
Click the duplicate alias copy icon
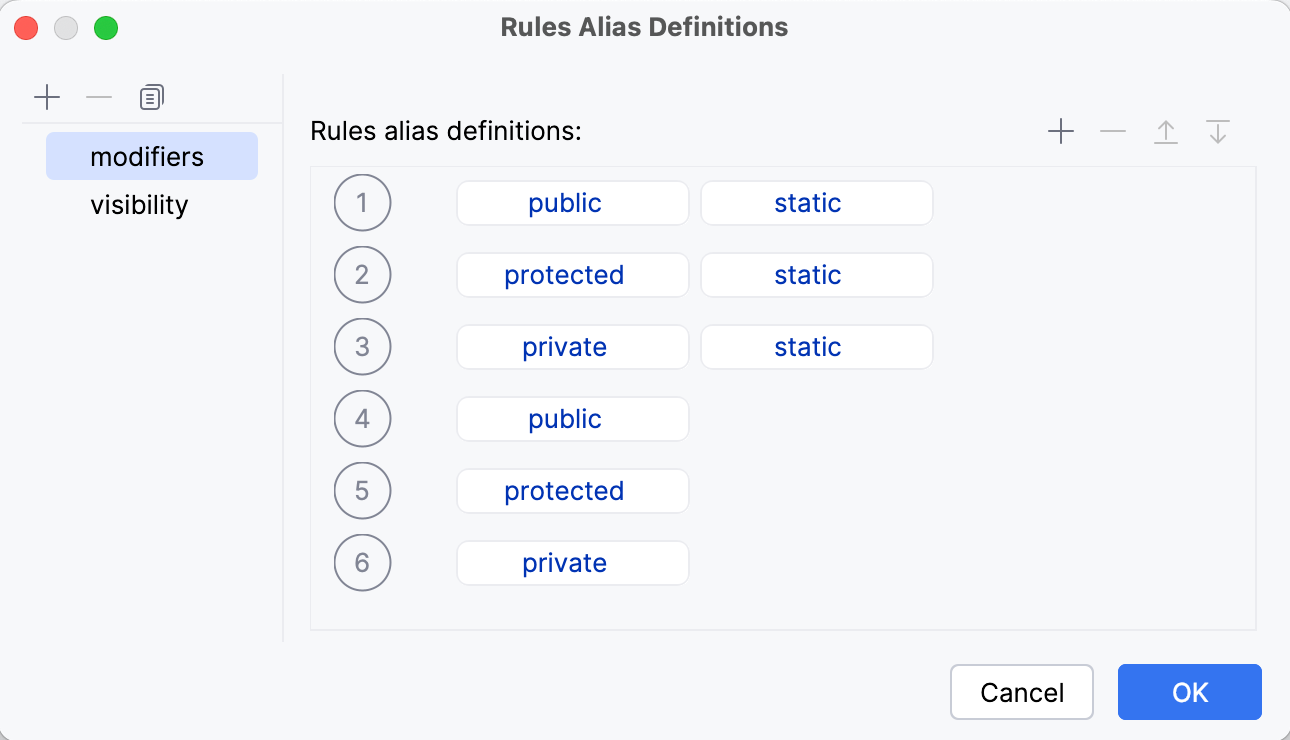coord(151,97)
